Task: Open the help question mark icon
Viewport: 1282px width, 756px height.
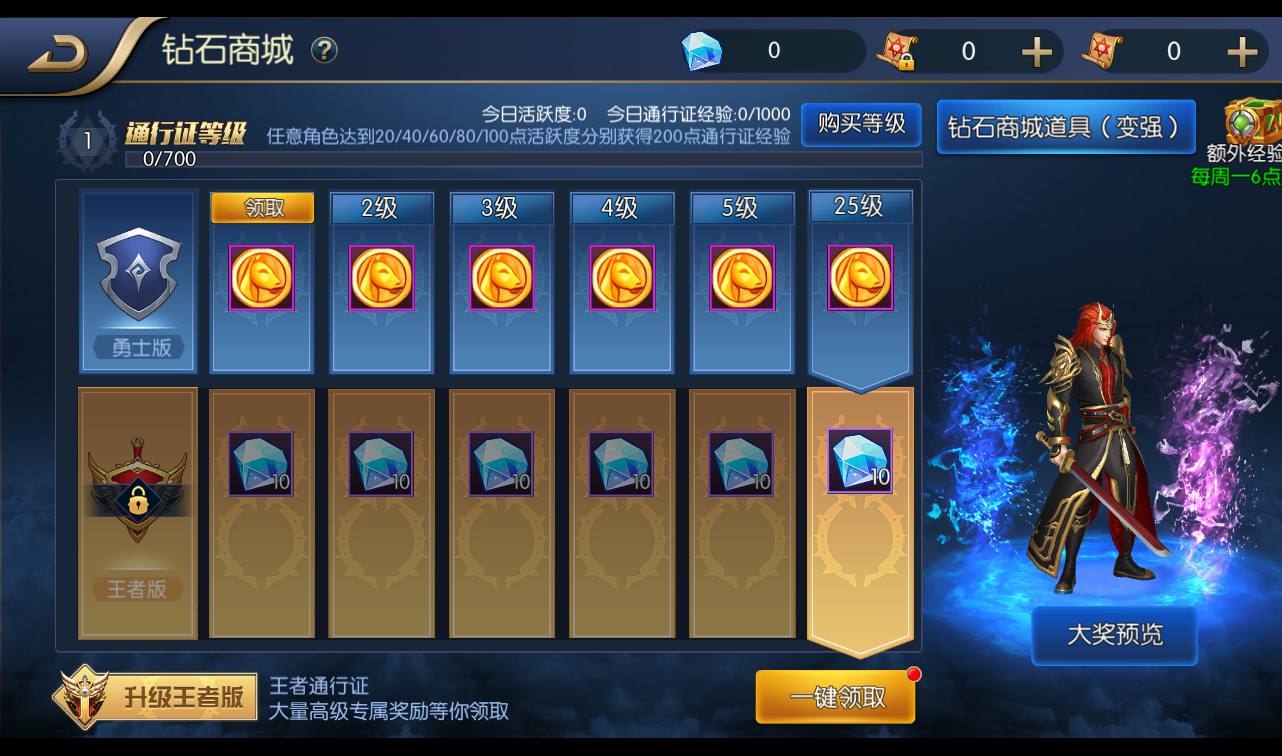Action: 324,50
